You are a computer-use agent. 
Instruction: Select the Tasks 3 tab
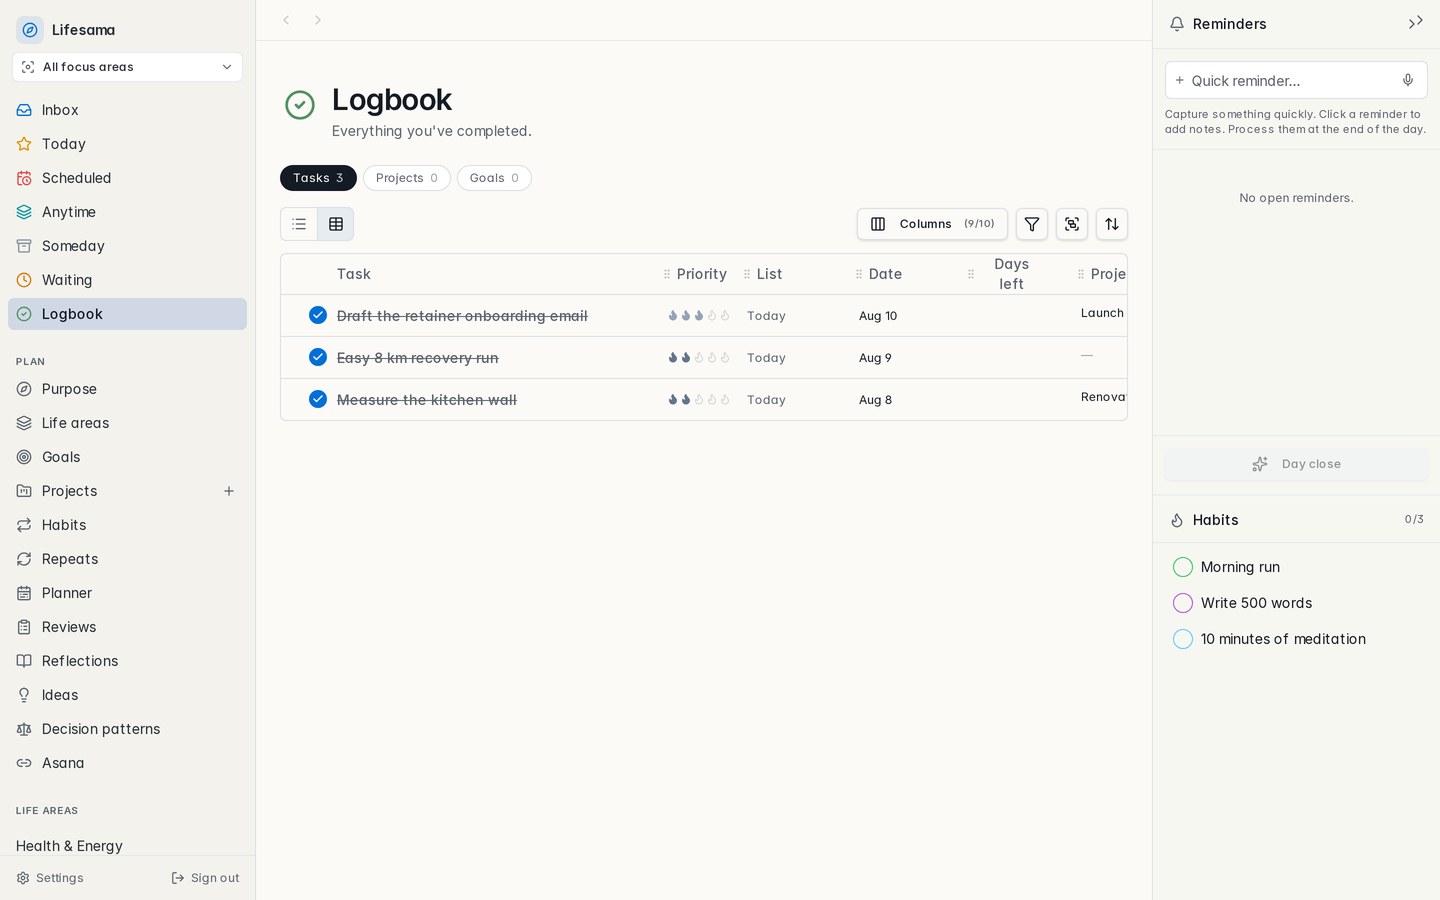click(x=318, y=178)
